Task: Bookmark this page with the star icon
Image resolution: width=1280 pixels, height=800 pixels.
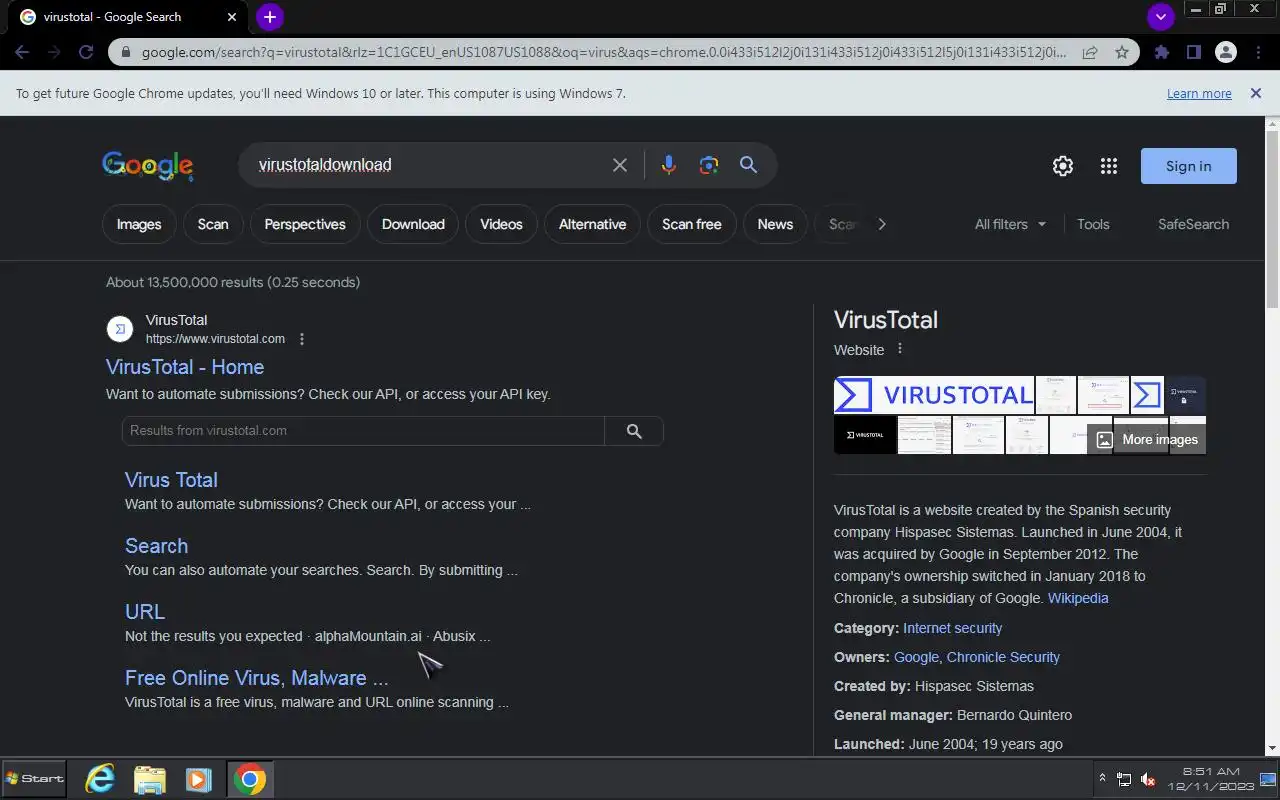Action: coord(1122,52)
